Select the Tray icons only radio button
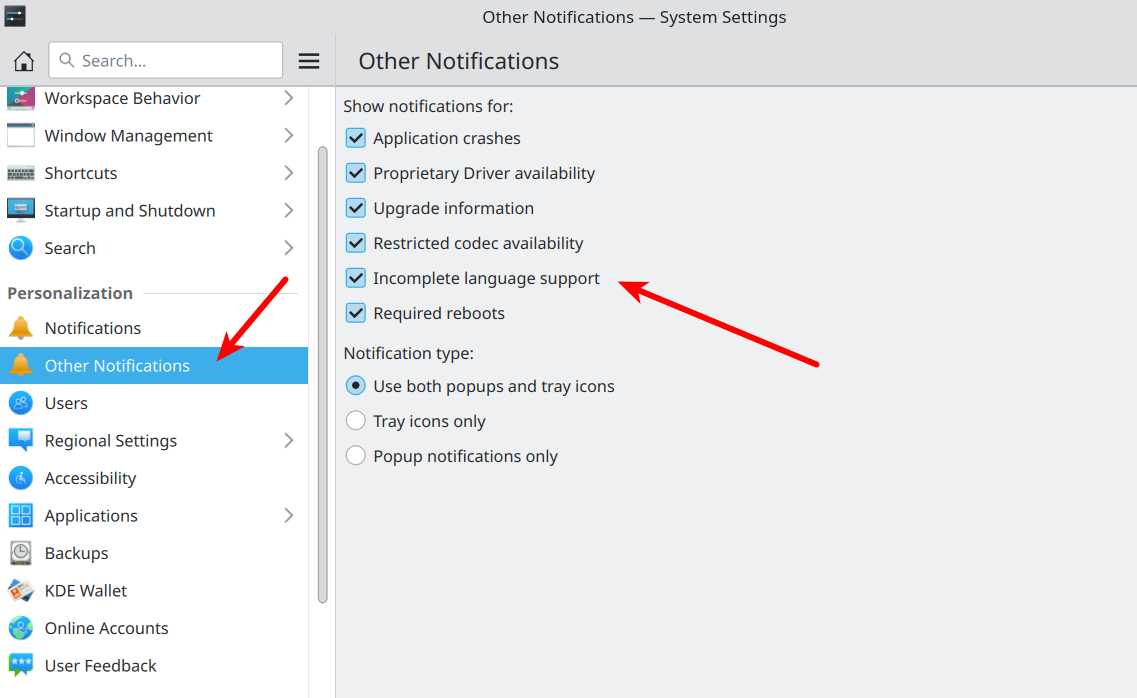 tap(355, 420)
